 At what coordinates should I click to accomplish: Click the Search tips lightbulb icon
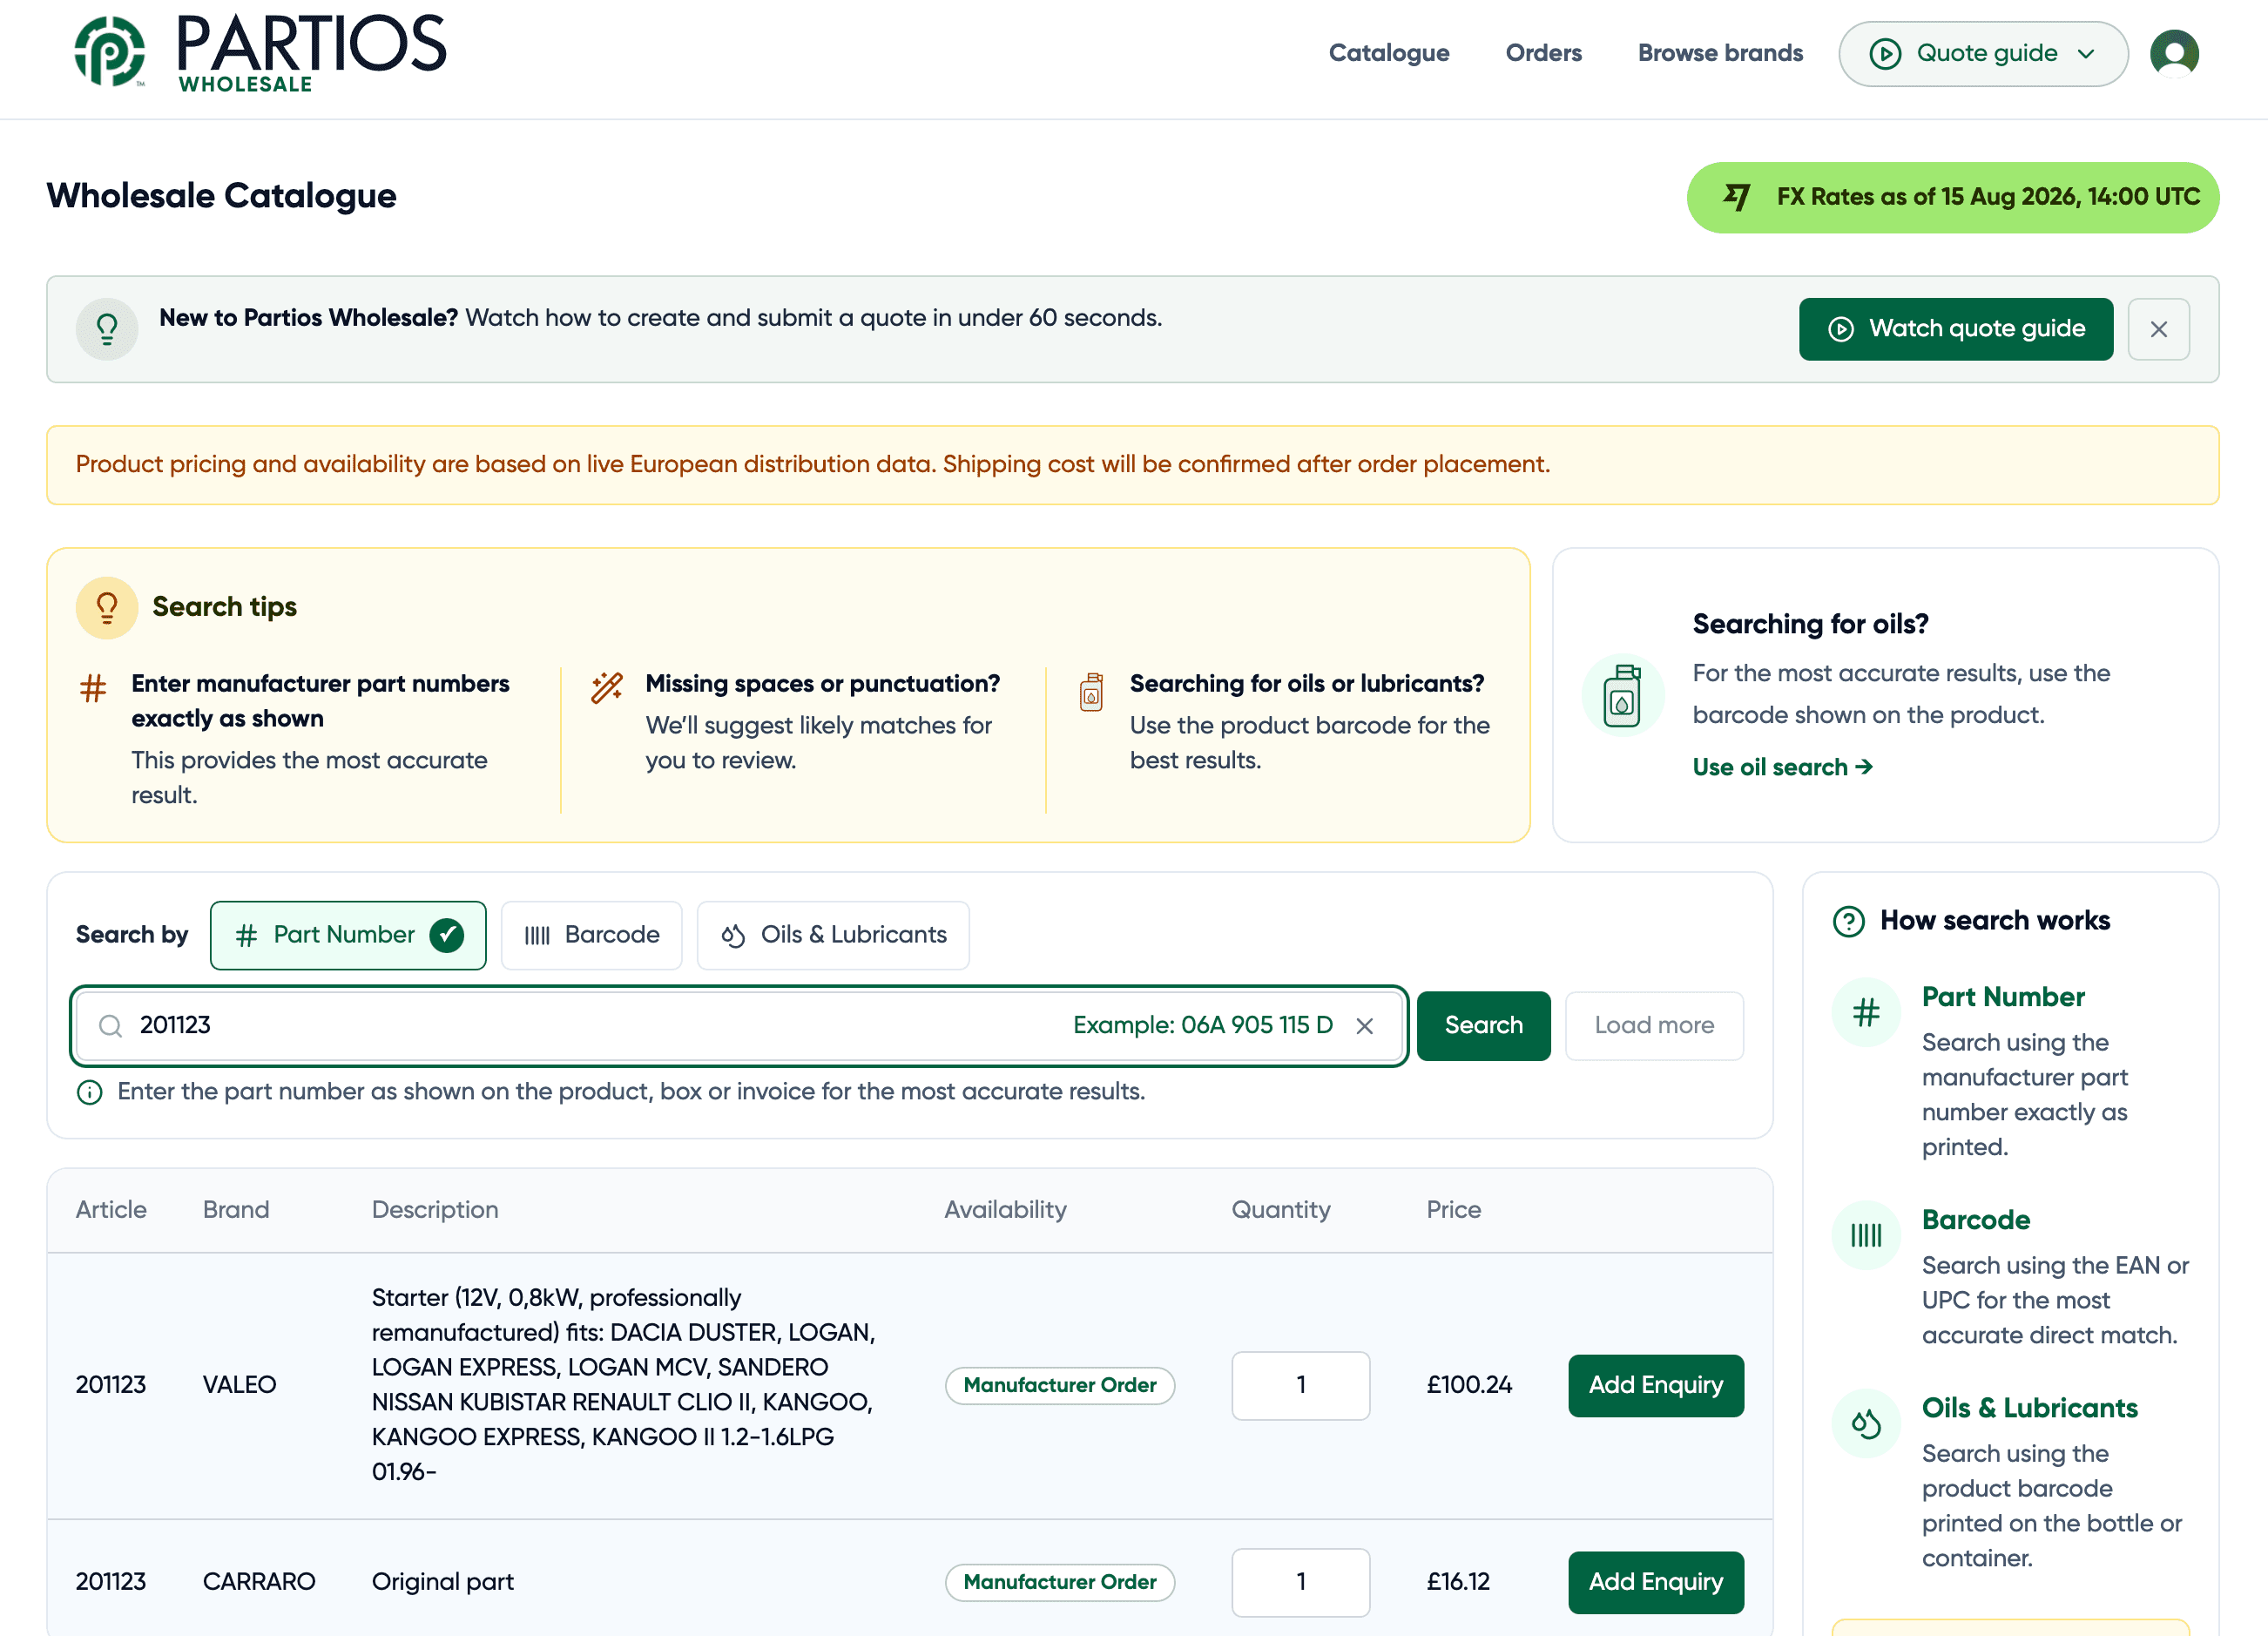[107, 608]
